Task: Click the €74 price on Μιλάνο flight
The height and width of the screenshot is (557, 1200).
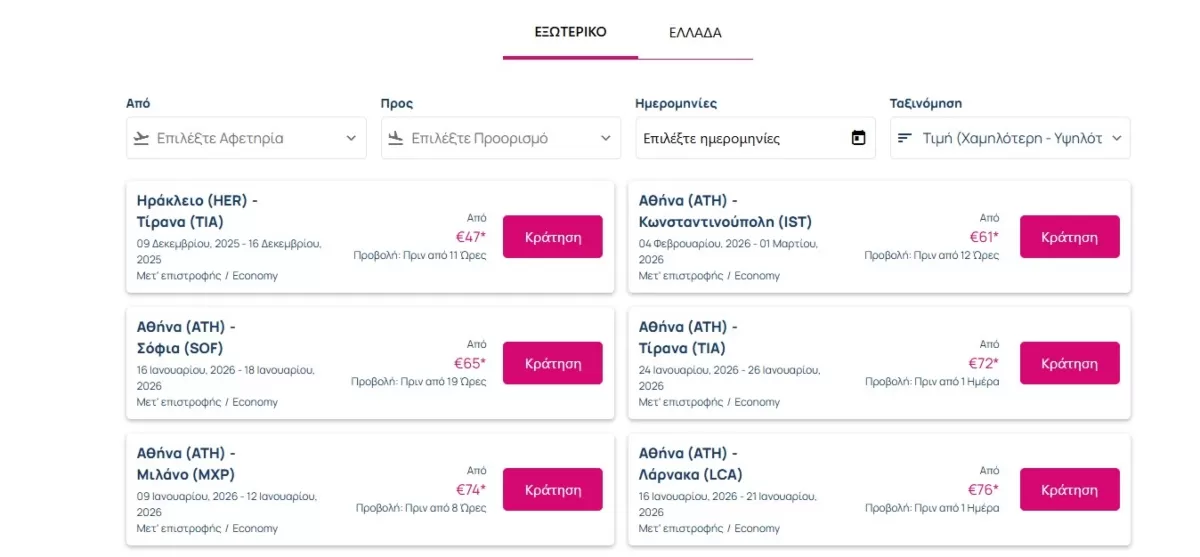Action: click(471, 490)
